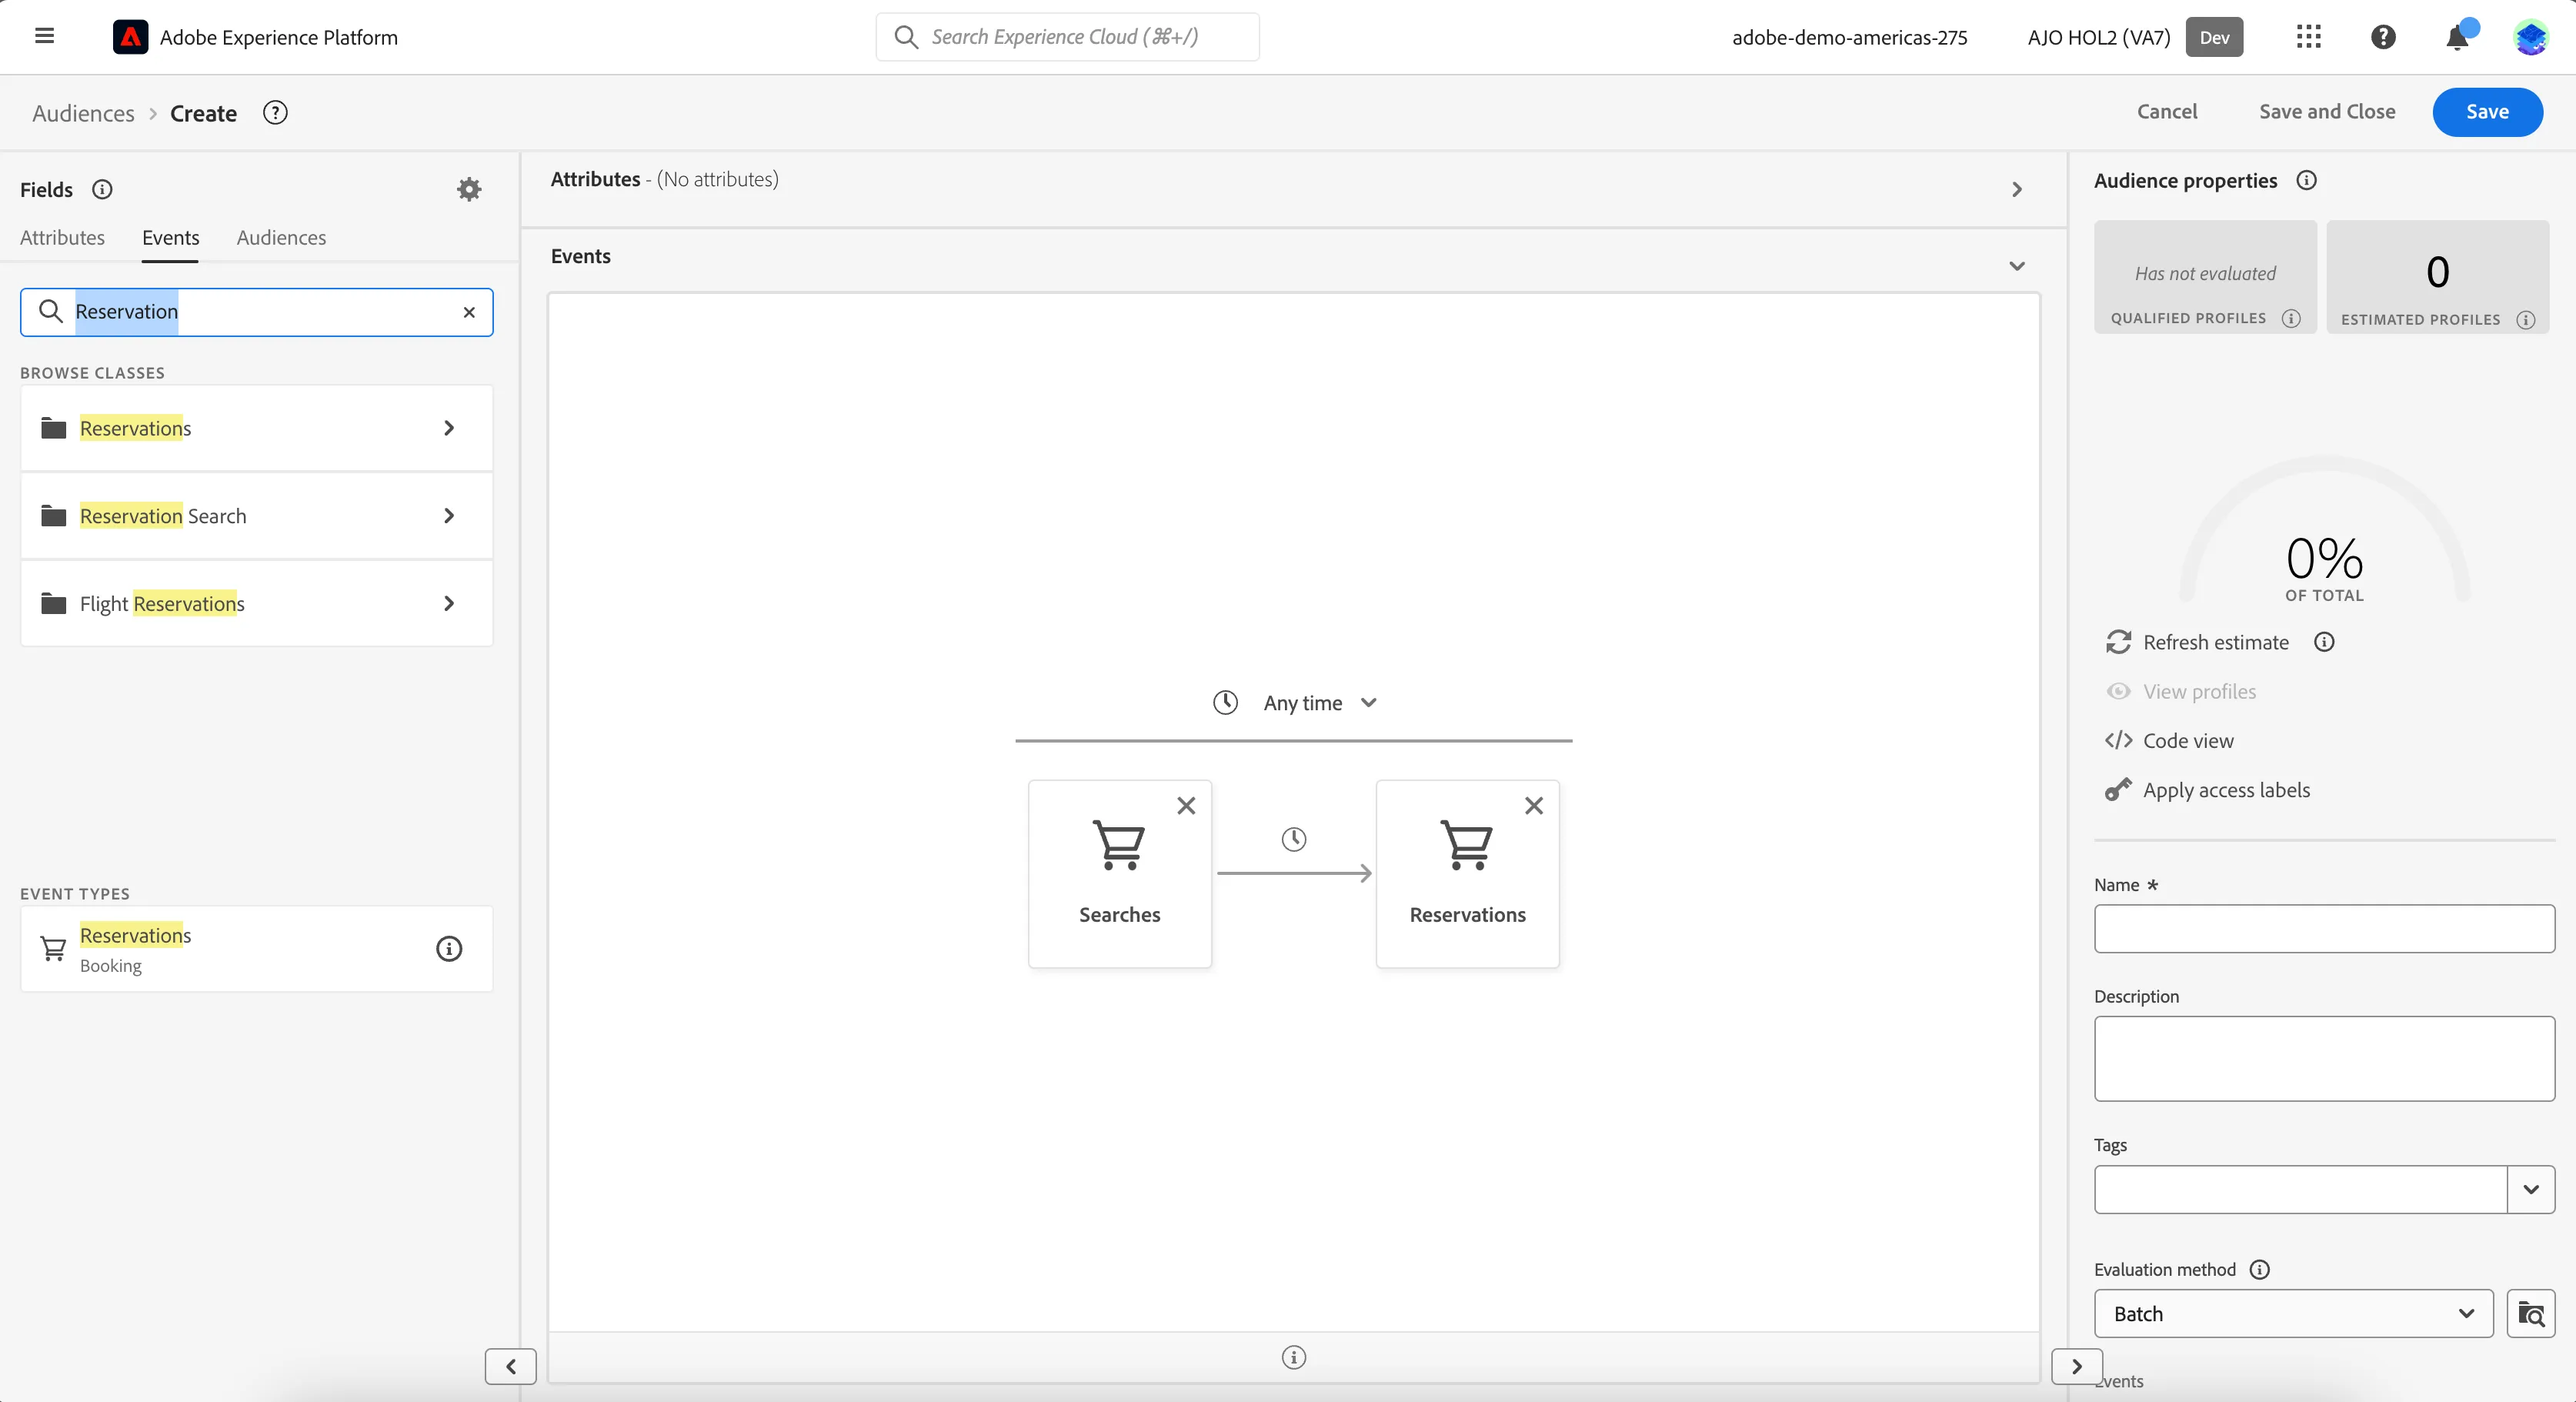Expand the Attributes section chevron
2576x1402 pixels.
(x=2017, y=189)
